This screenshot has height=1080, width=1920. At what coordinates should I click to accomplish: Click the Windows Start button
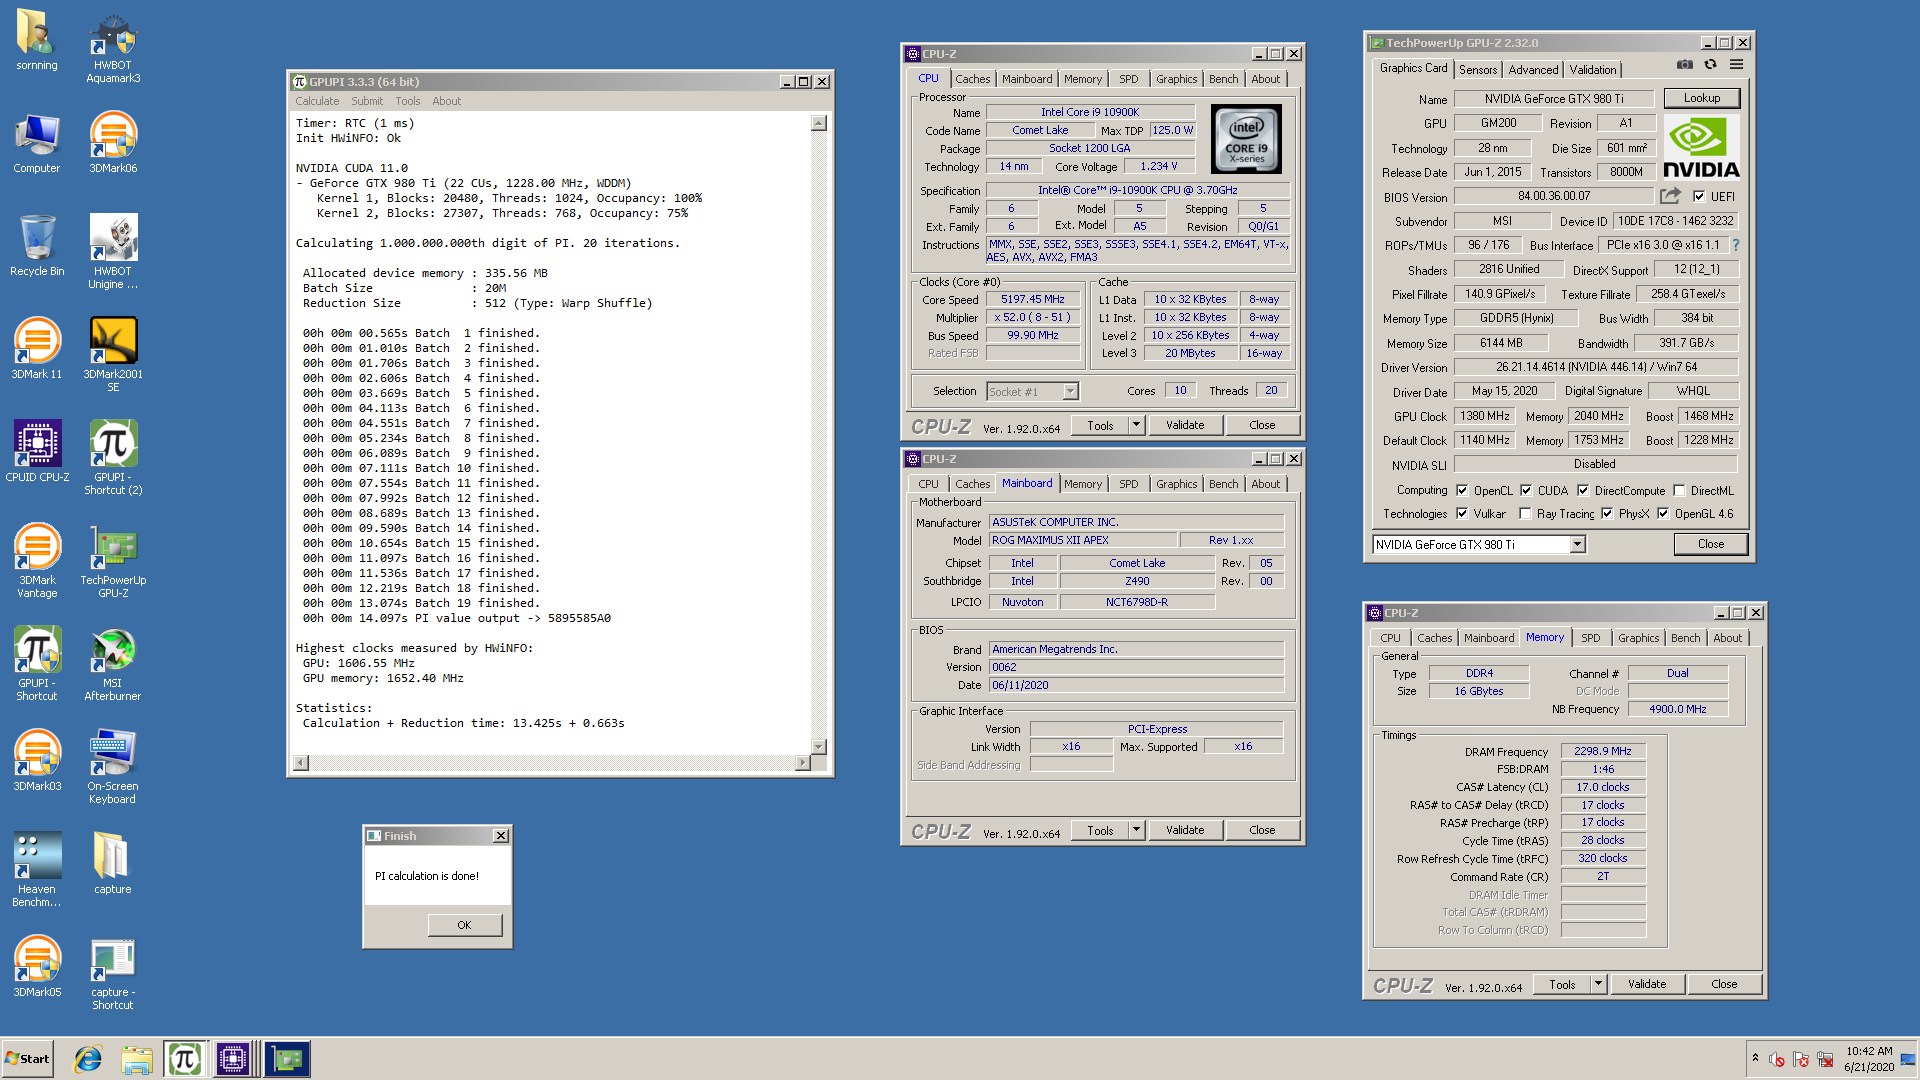click(x=27, y=1059)
